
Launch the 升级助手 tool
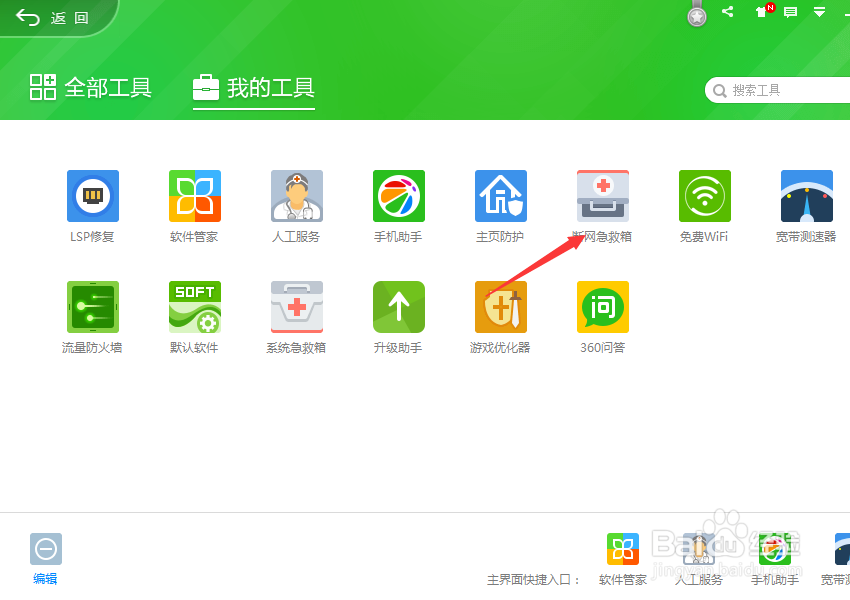click(398, 307)
